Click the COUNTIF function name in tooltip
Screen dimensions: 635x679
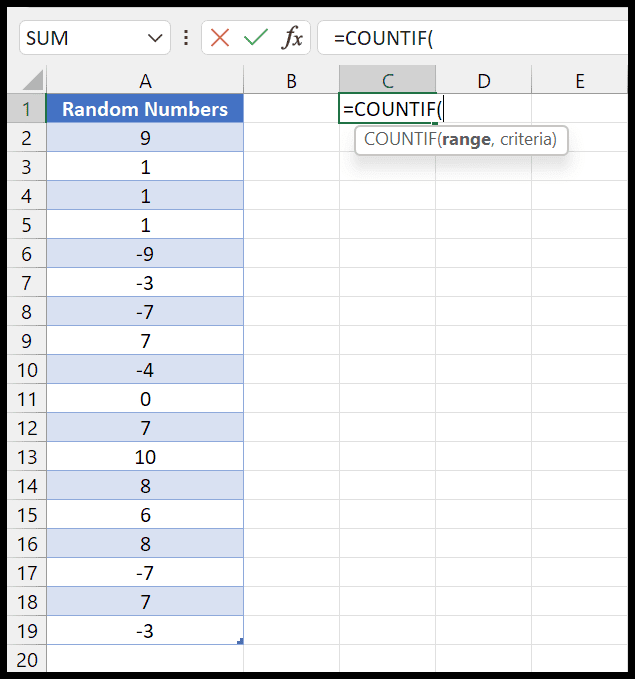(400, 140)
